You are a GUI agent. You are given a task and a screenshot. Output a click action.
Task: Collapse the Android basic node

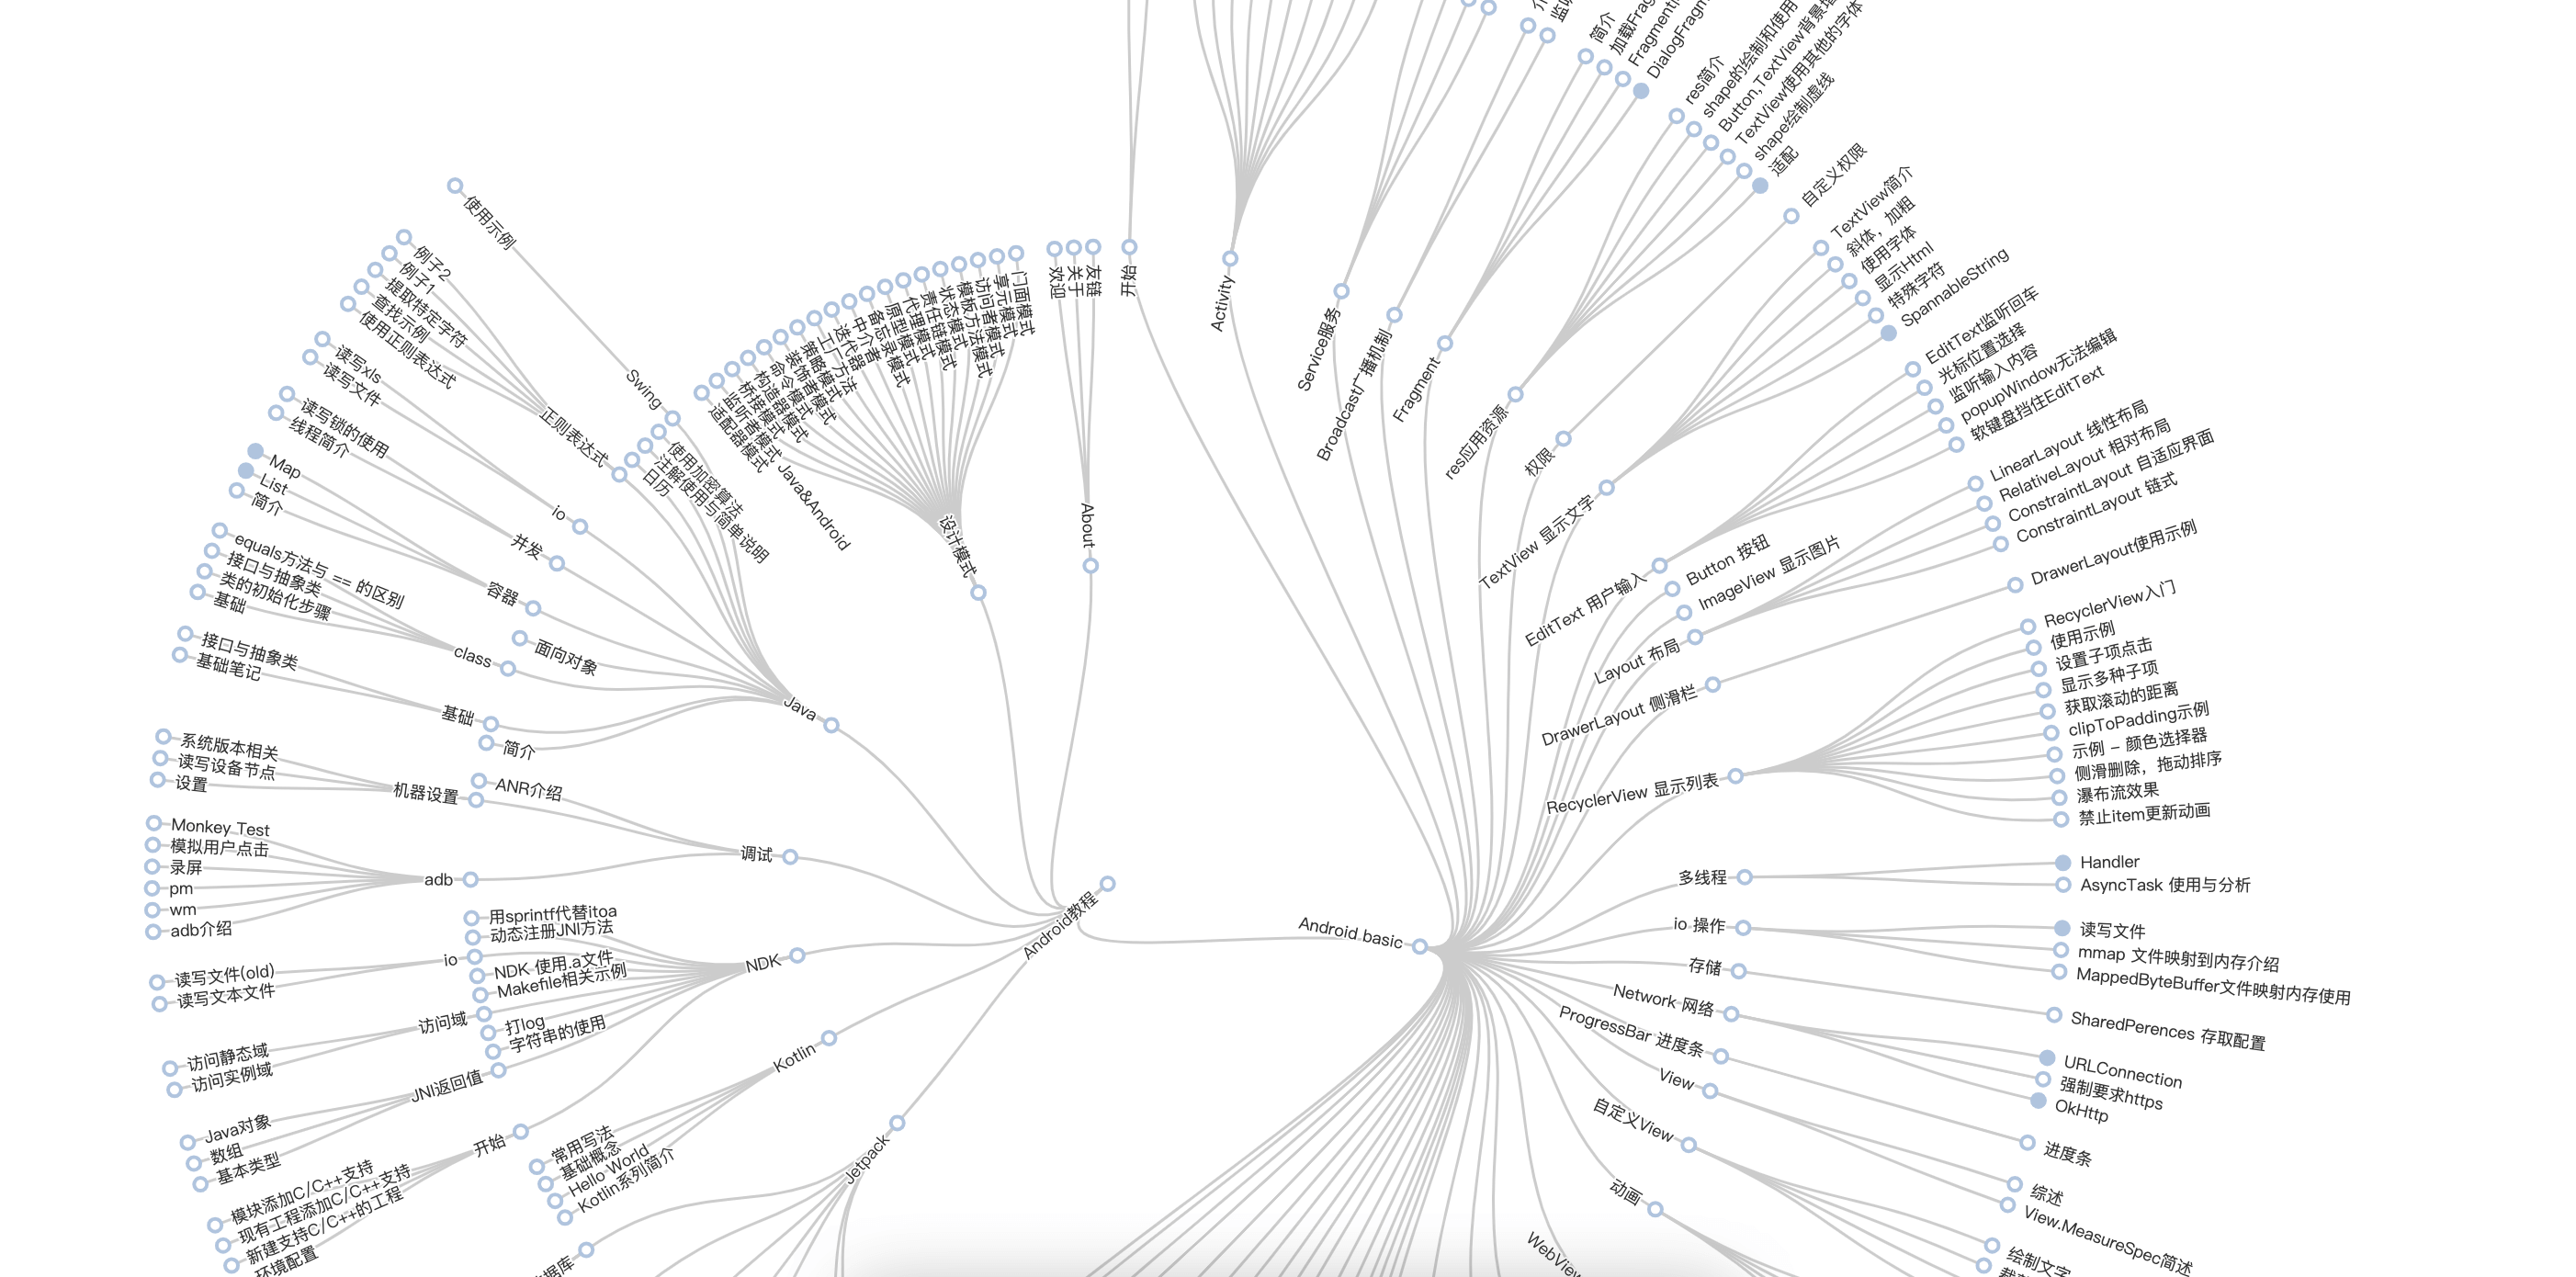pos(1419,946)
